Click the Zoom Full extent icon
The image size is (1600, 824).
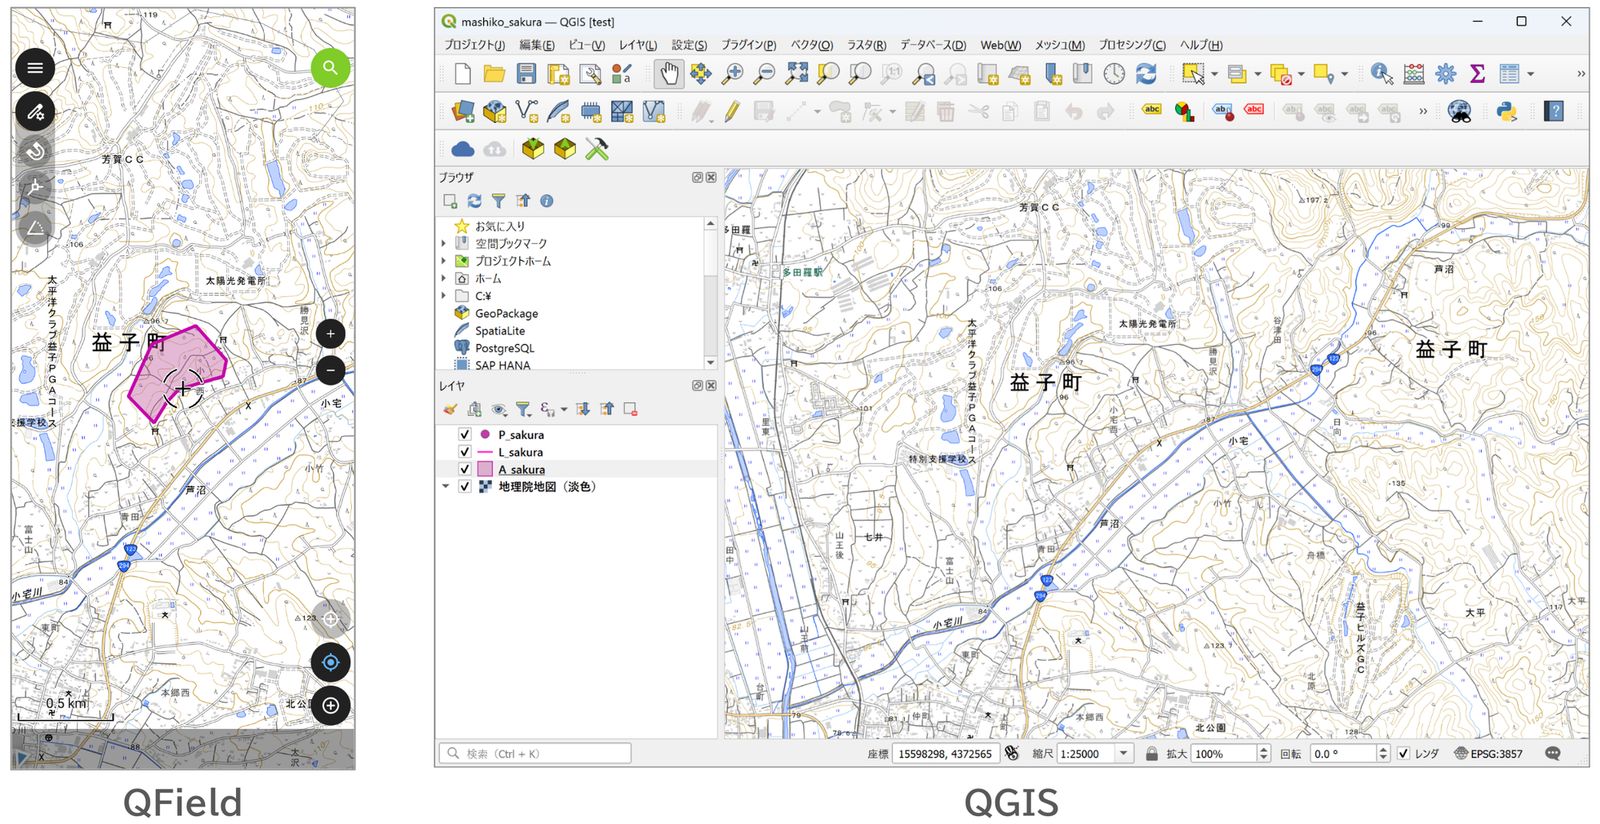[x=796, y=73]
